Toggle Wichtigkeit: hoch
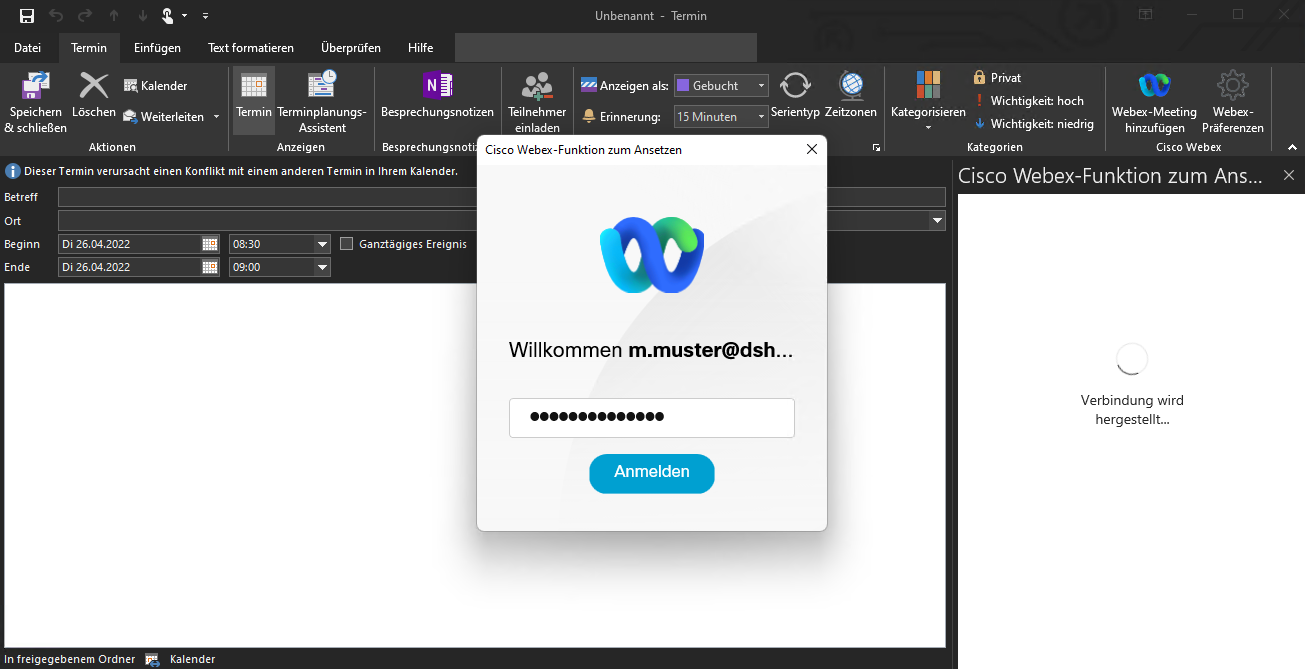This screenshot has width=1305, height=669. pos(1029,101)
